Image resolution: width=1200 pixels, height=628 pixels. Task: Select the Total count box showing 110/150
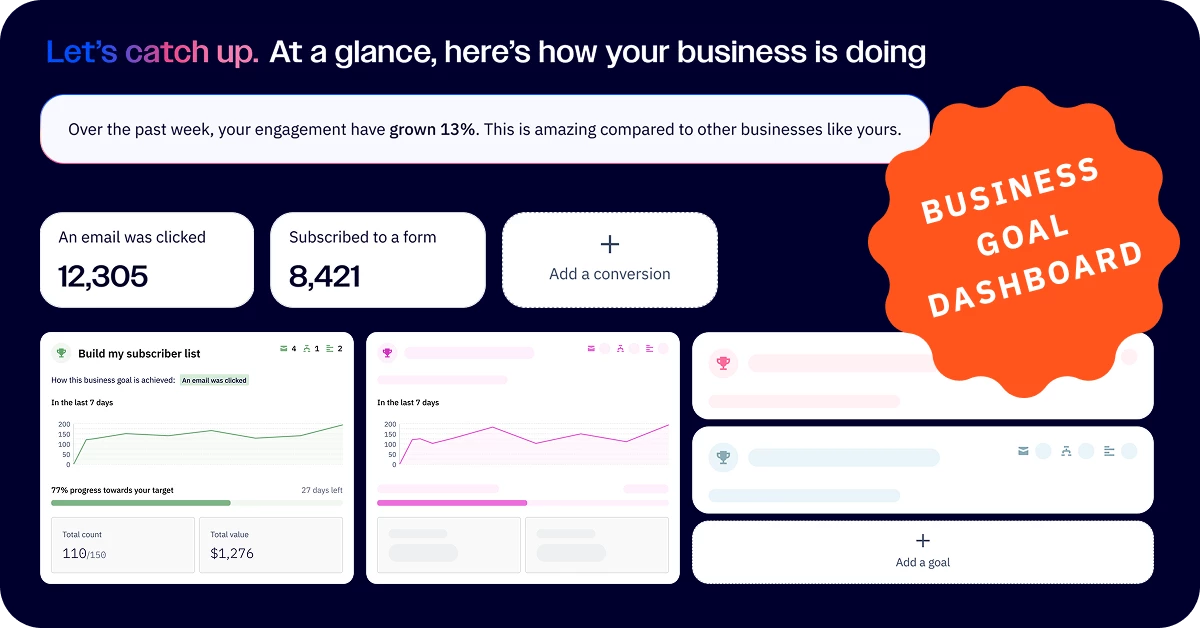123,545
